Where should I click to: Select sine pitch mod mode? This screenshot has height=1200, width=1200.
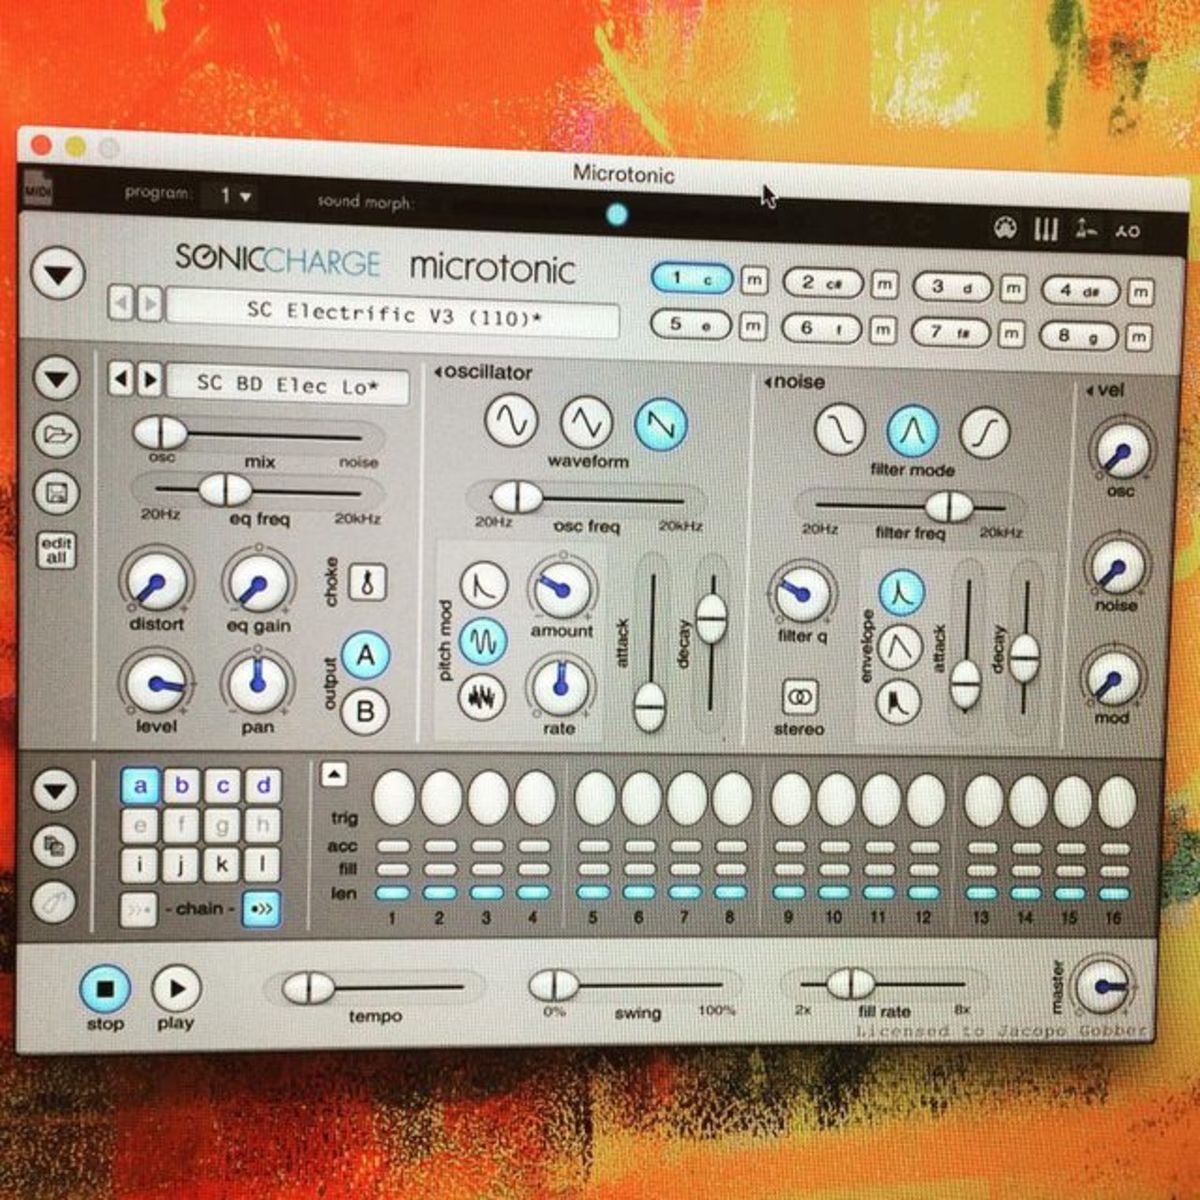(483, 641)
